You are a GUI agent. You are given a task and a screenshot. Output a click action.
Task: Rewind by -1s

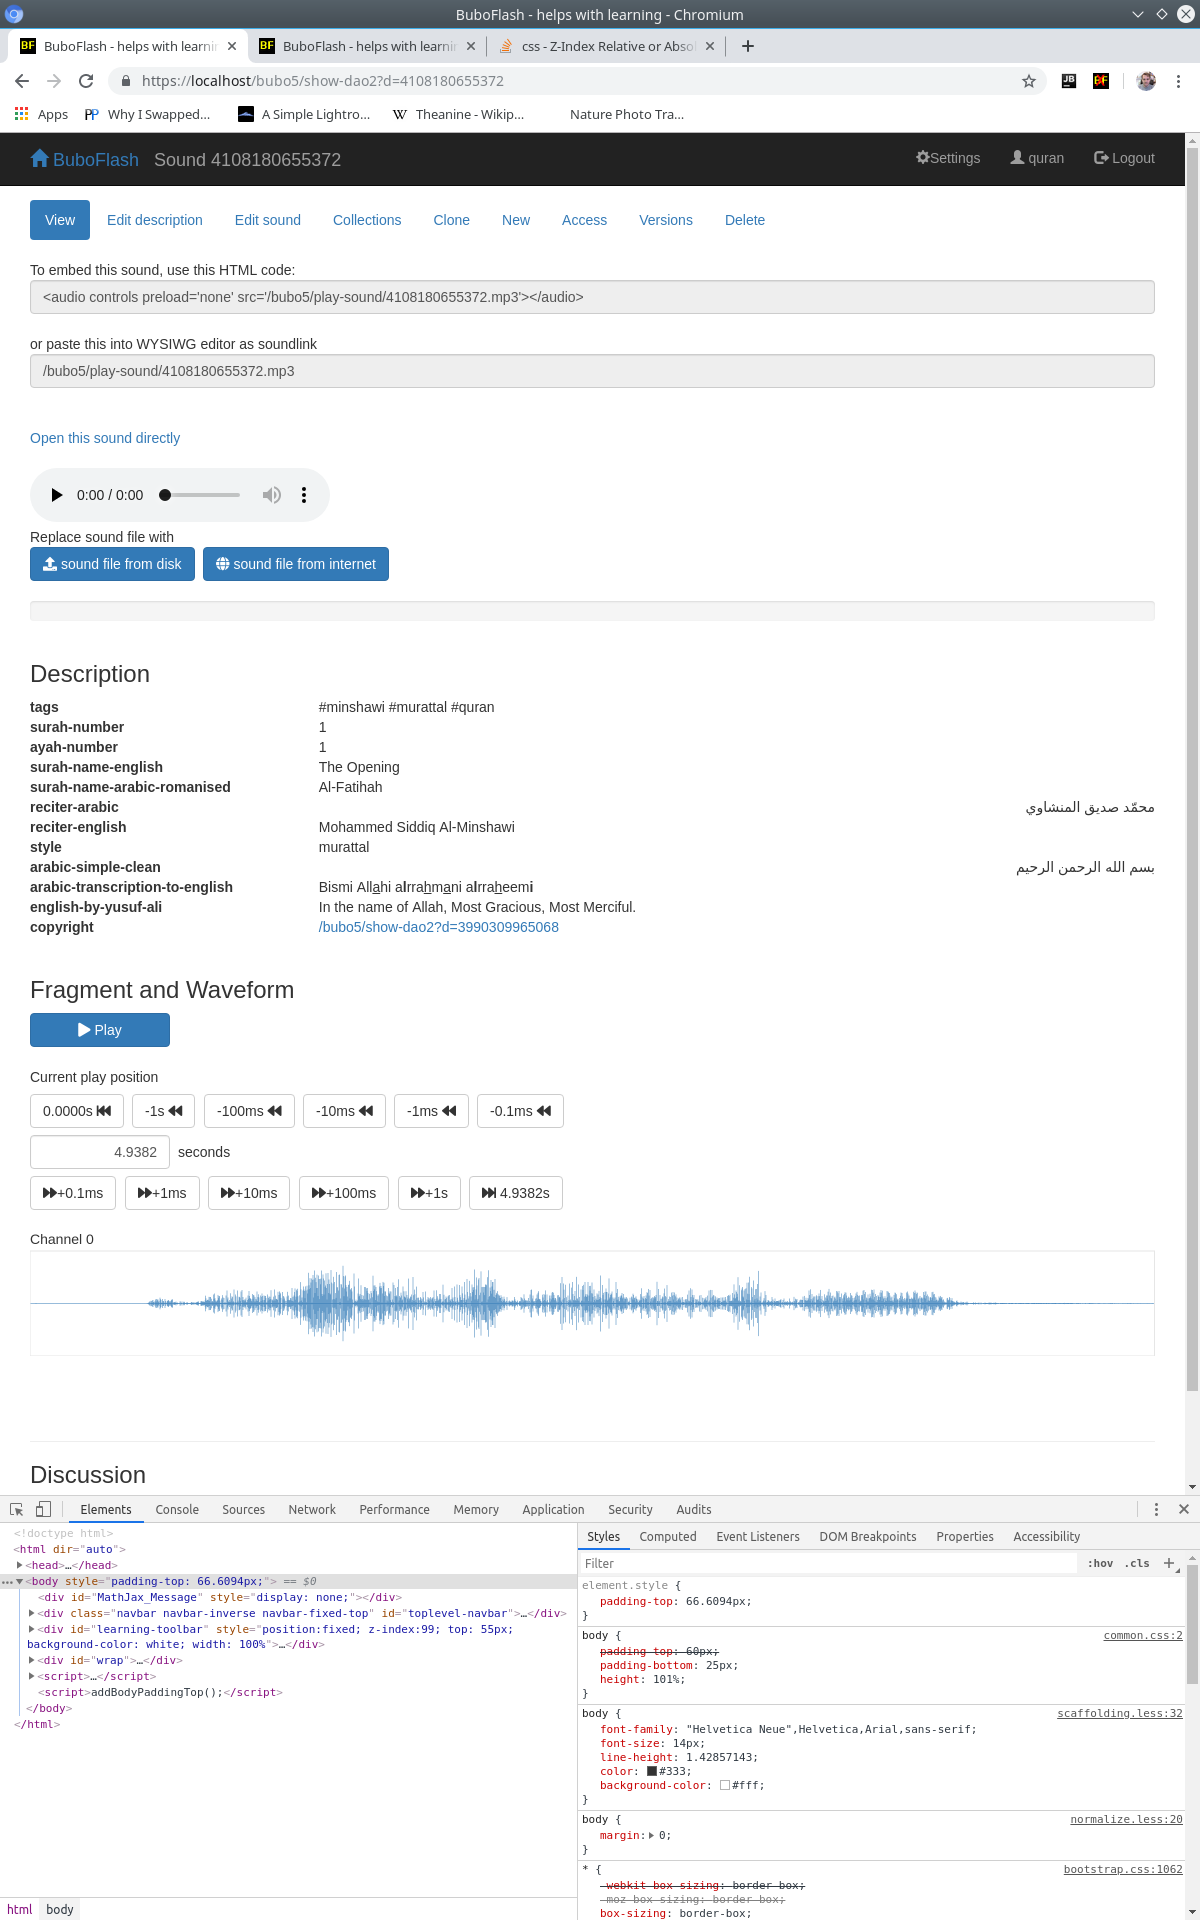coord(164,1111)
